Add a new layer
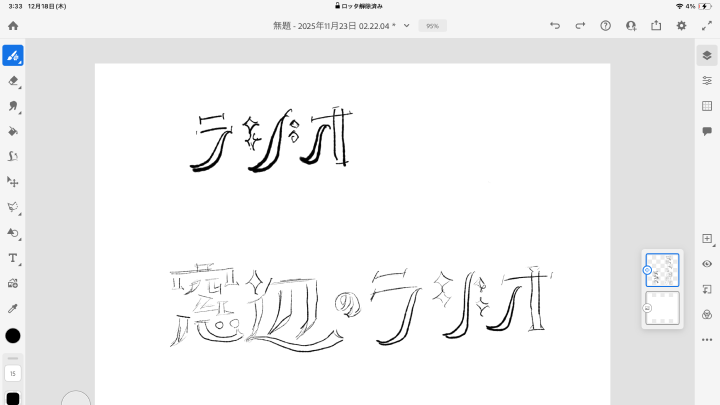 707,239
